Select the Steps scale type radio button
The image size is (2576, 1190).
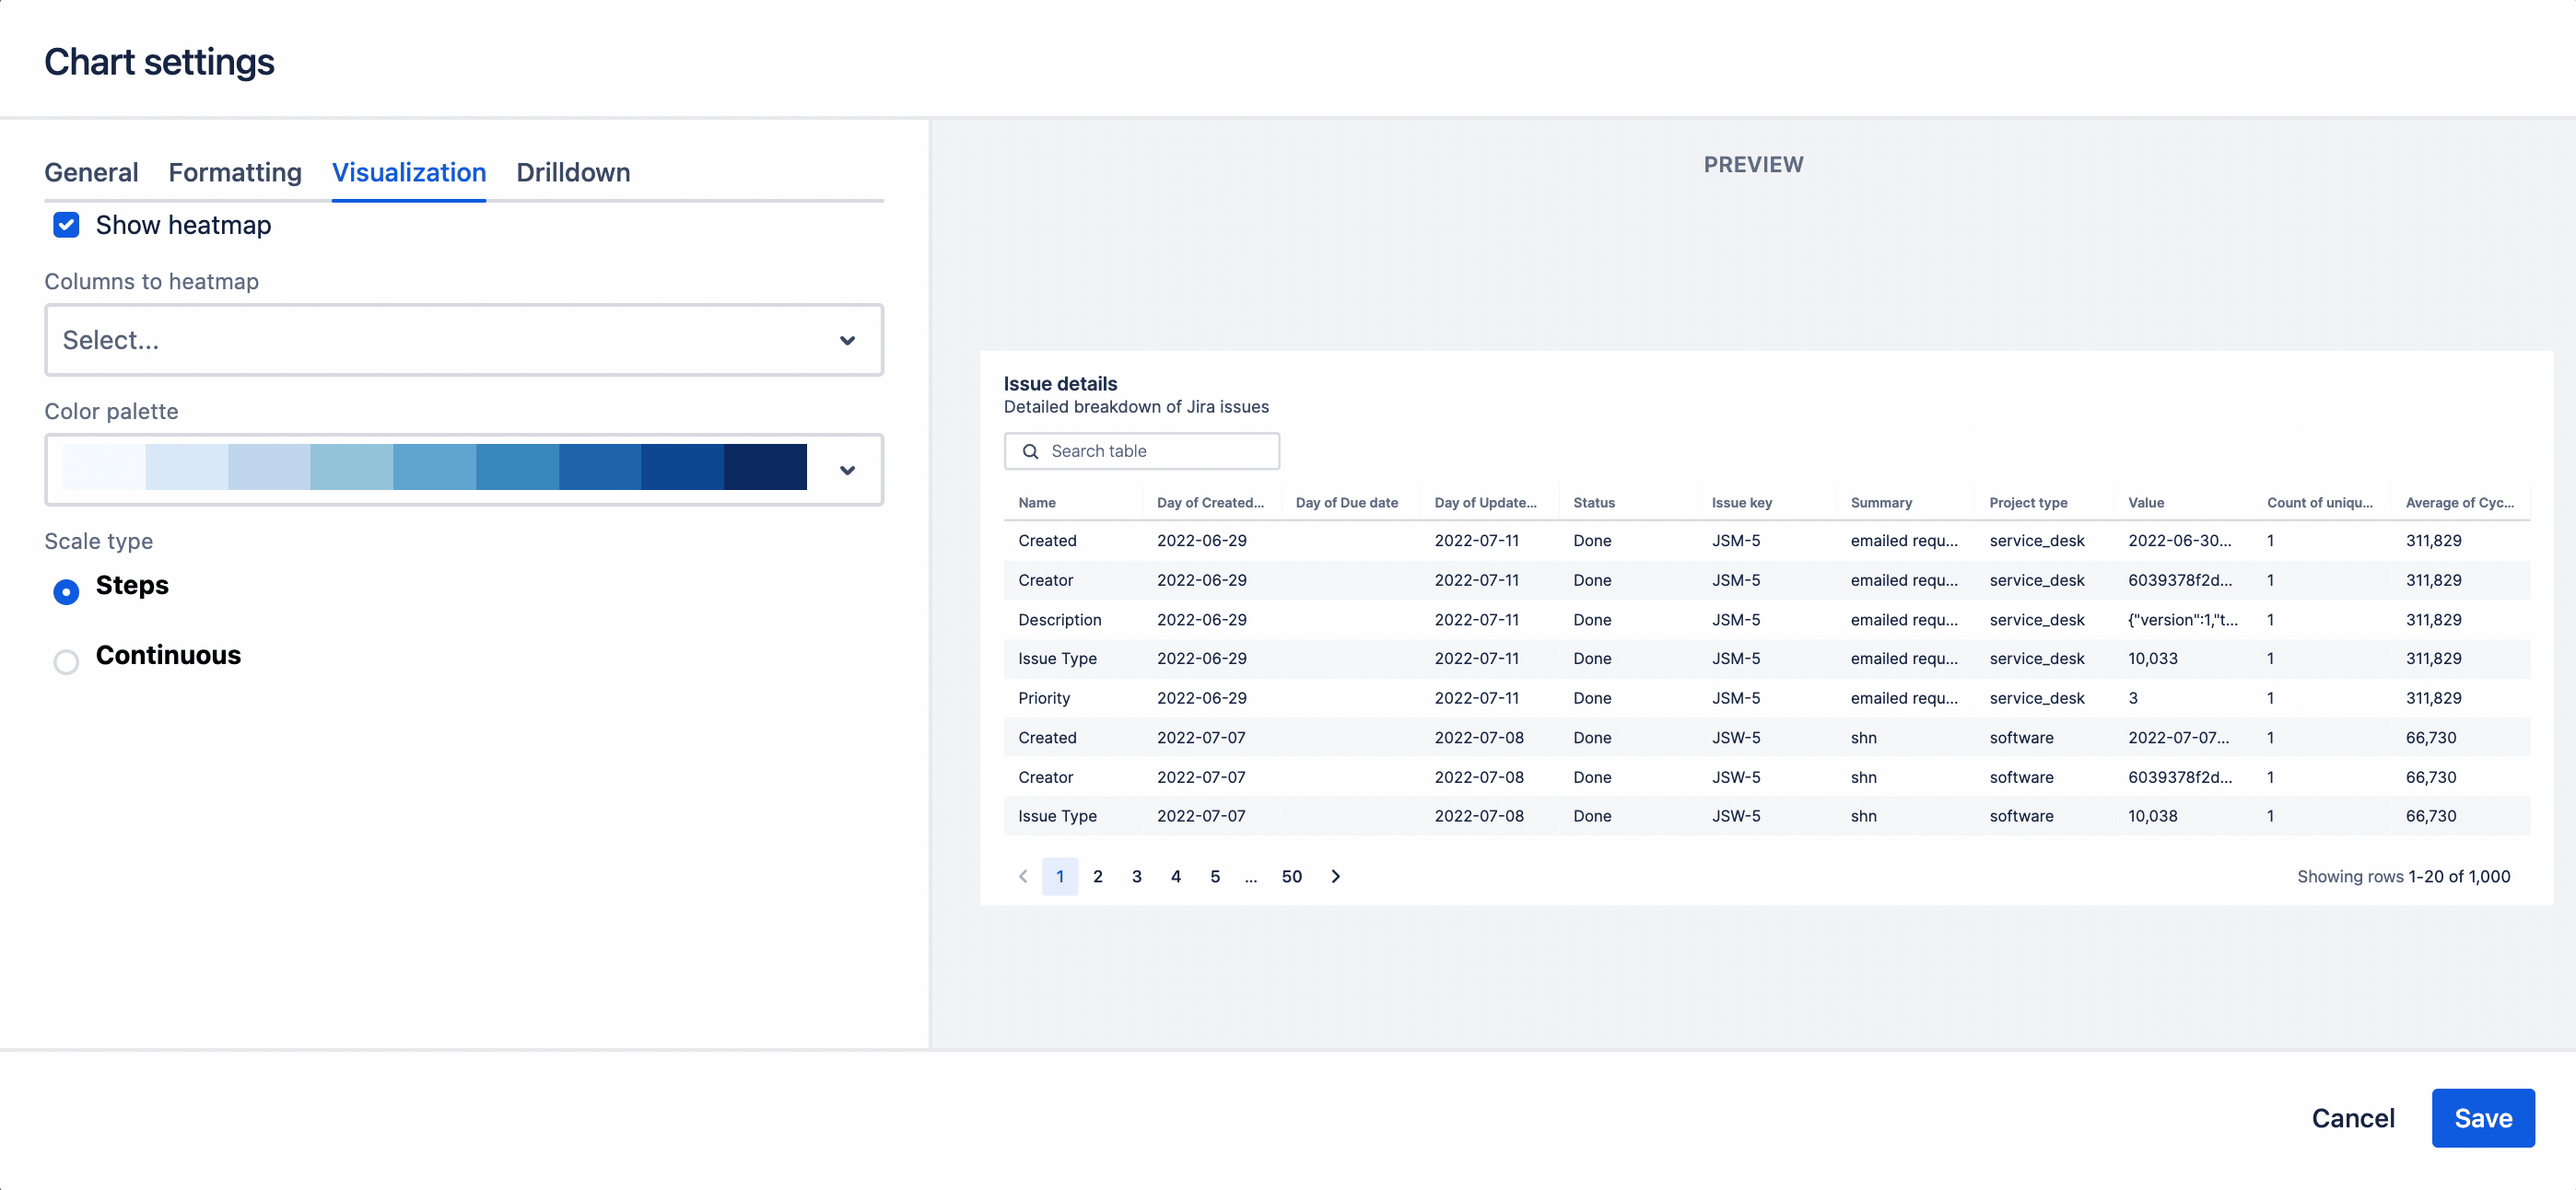click(x=65, y=591)
